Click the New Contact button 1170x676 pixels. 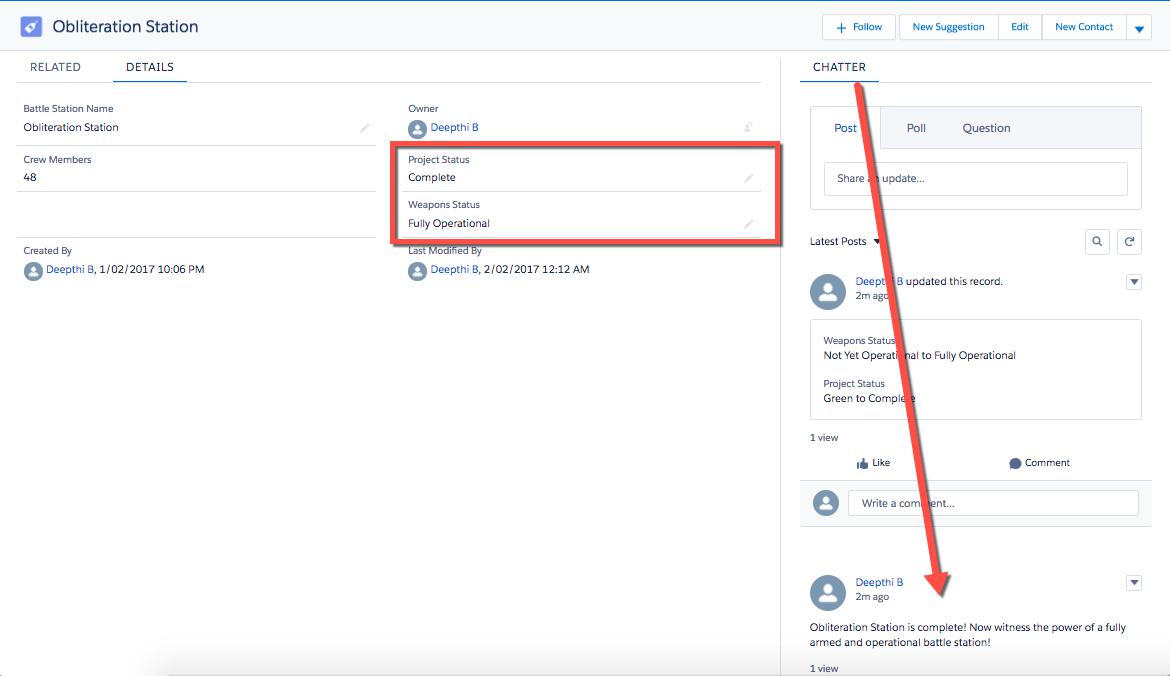click(1084, 28)
